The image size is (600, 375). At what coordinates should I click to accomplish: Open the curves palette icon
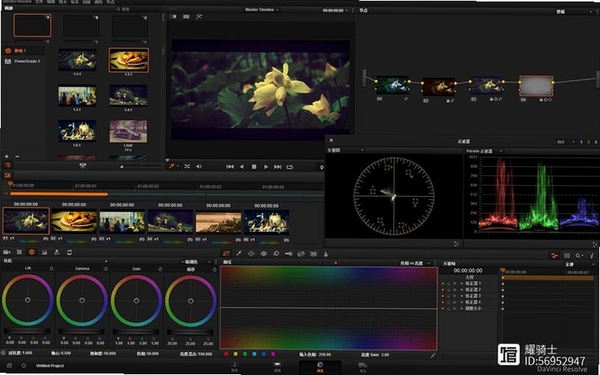[x=226, y=253]
